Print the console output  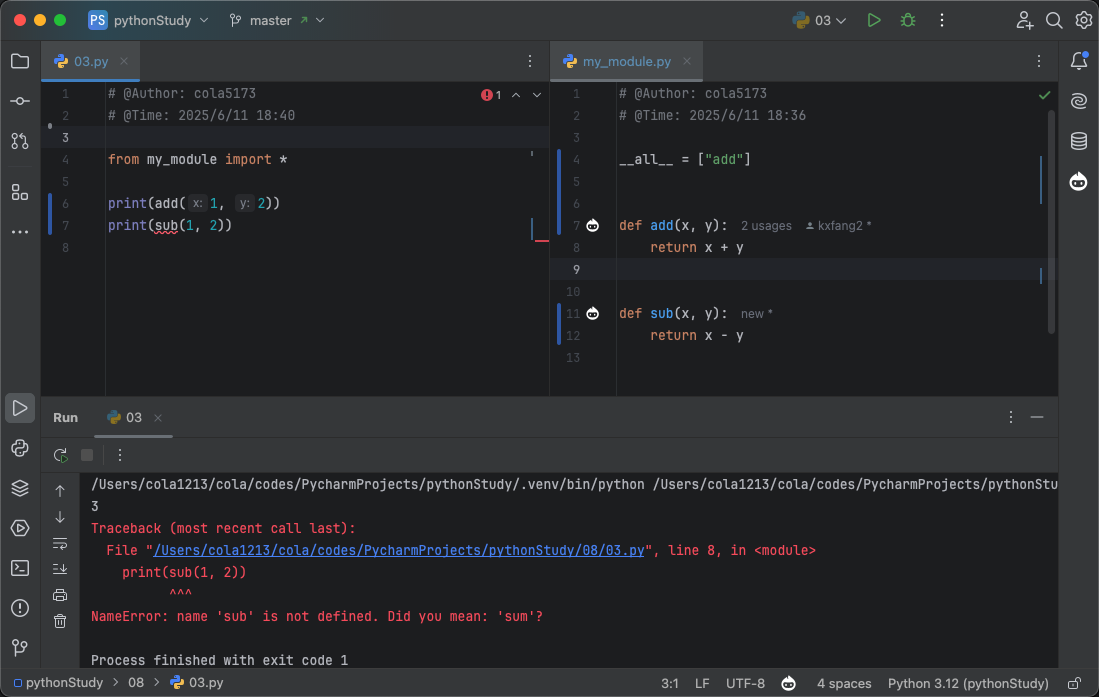[x=60, y=595]
